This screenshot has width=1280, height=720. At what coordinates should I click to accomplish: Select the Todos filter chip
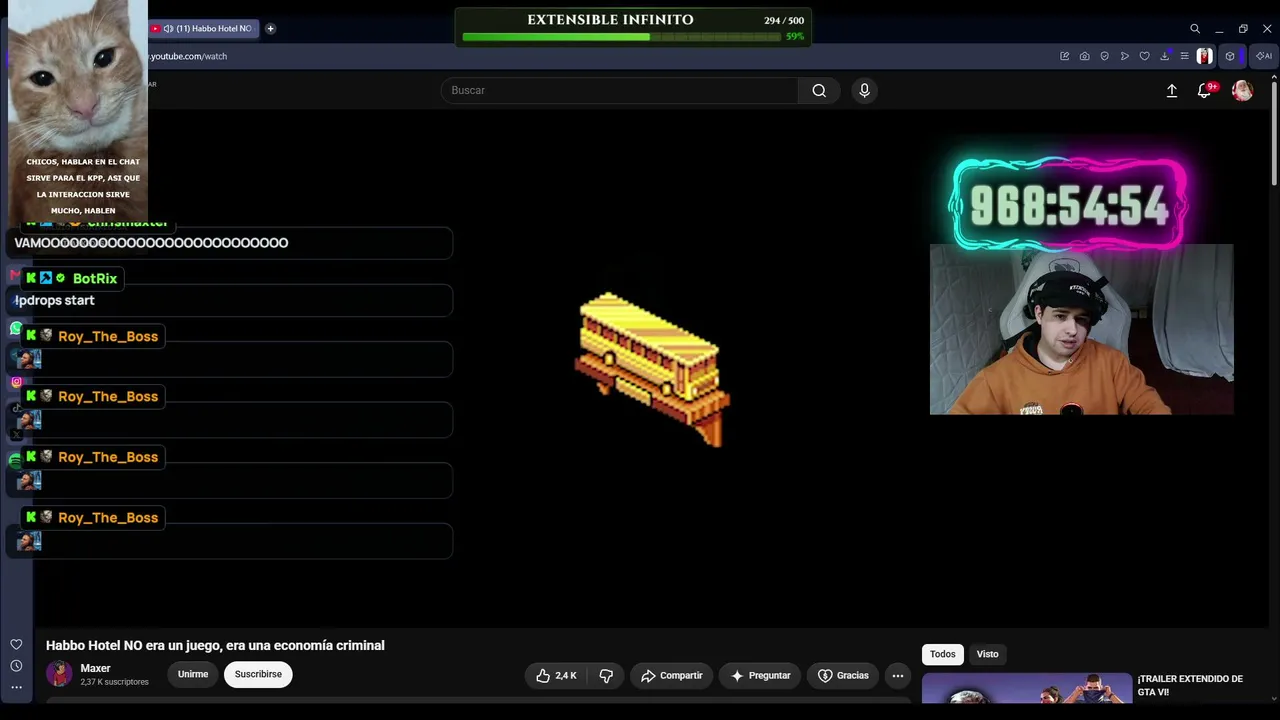pyautogui.click(x=943, y=654)
